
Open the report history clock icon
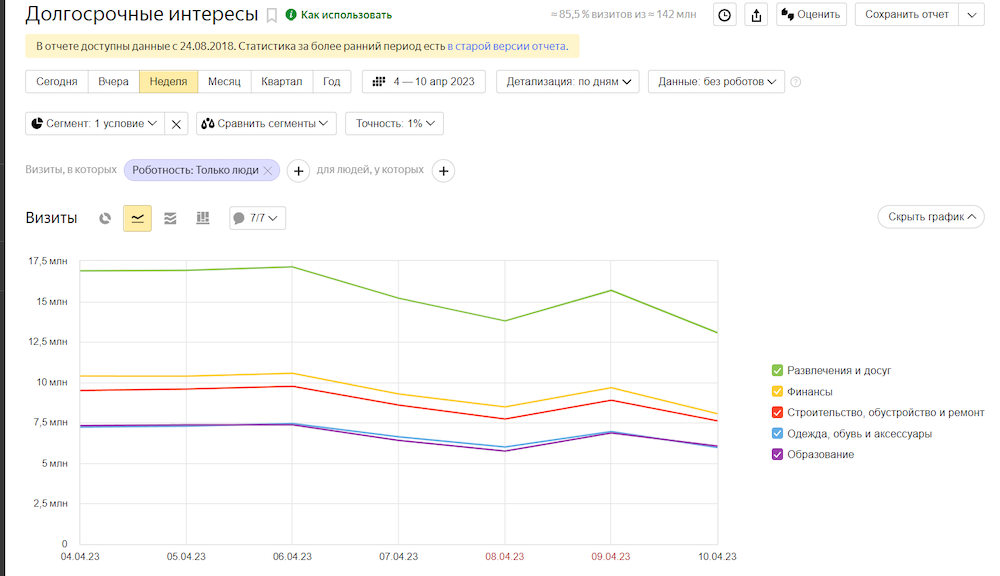pos(724,15)
